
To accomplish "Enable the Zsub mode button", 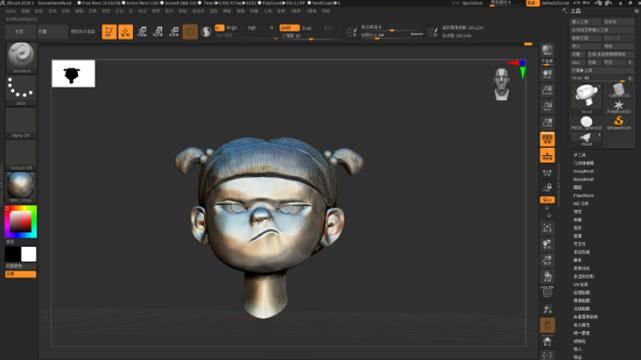I will coord(307,28).
